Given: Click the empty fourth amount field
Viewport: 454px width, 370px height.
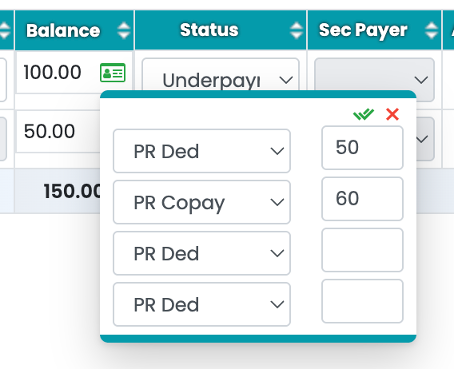Looking at the screenshot, I should coord(362,301).
